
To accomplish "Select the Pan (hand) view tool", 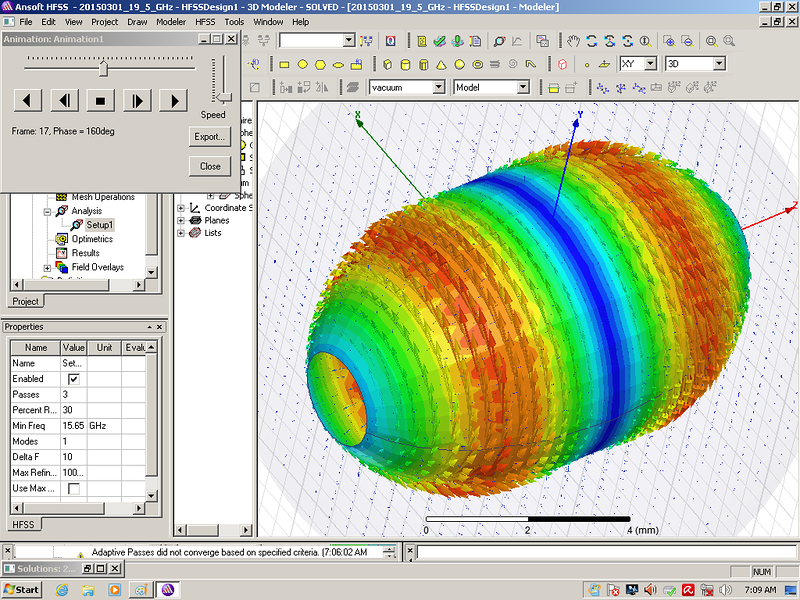I will click(x=573, y=41).
